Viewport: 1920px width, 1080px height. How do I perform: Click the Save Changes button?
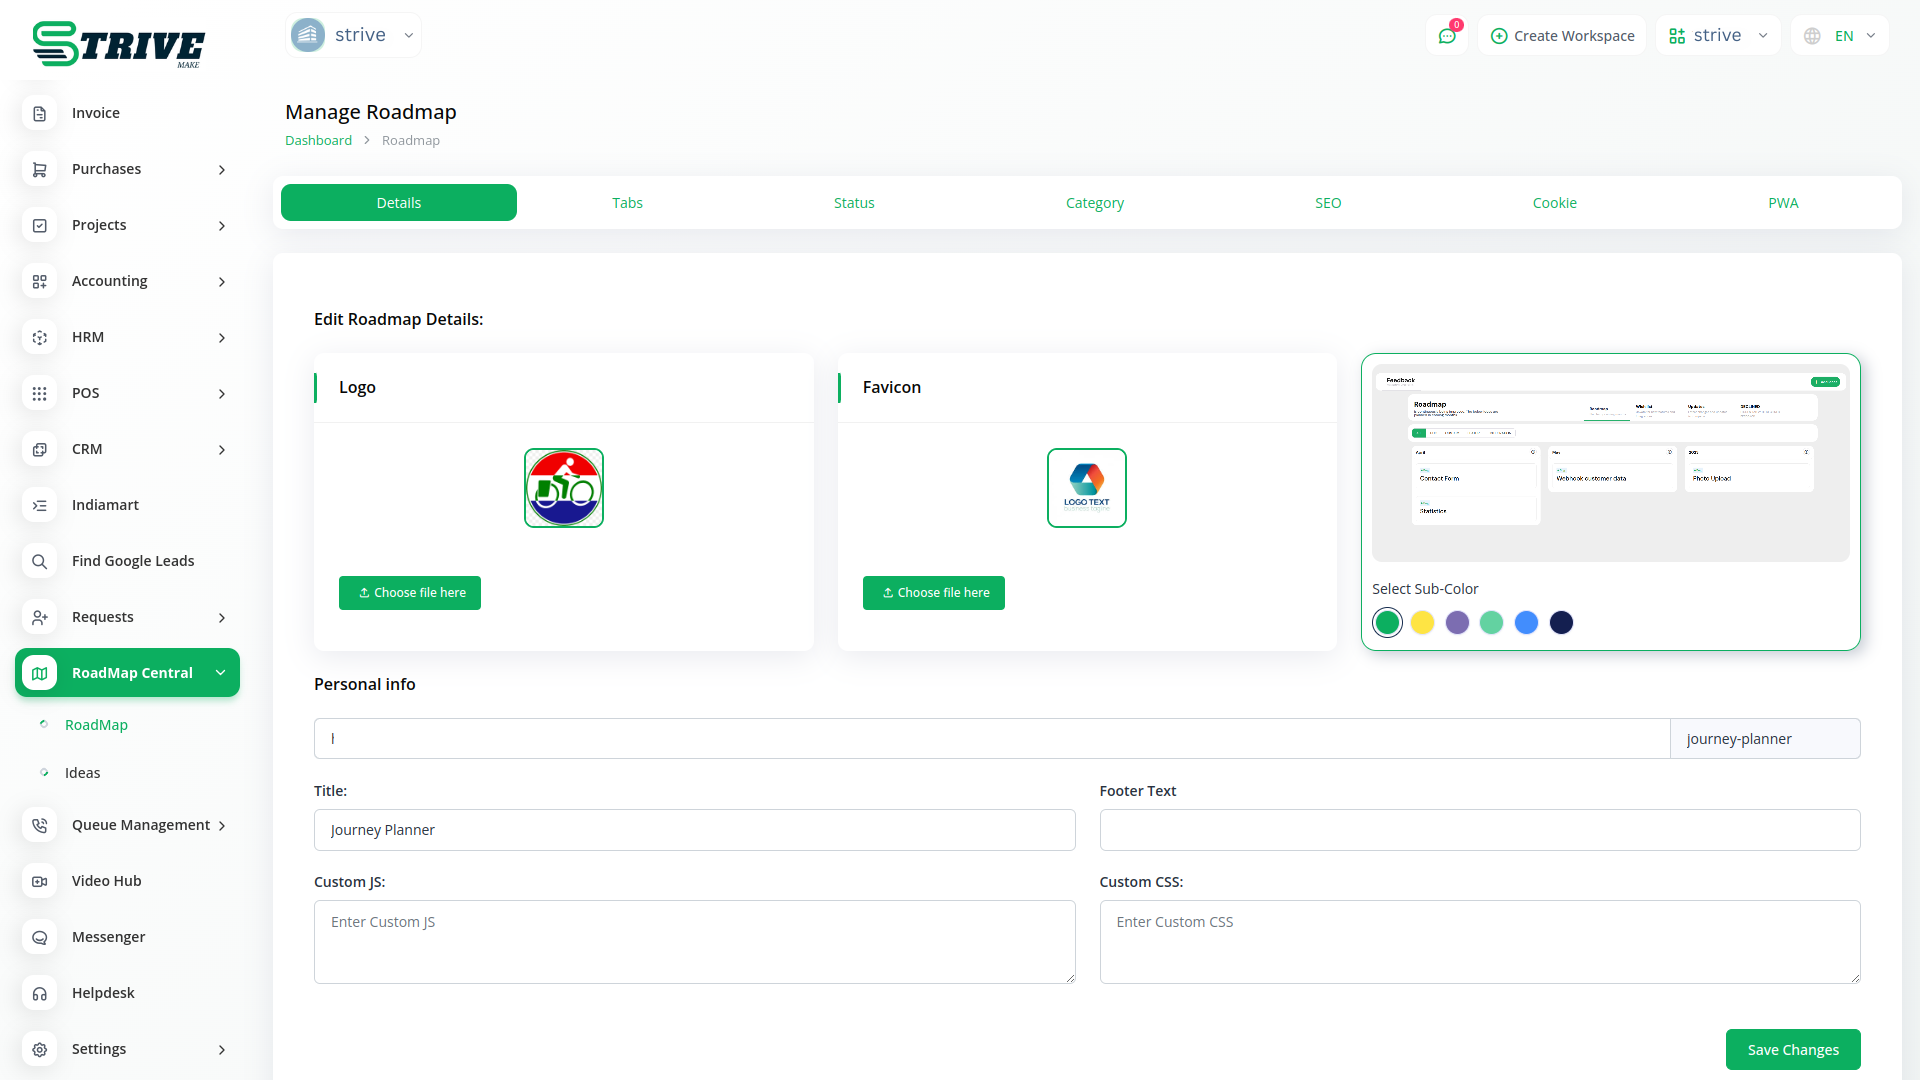click(x=1792, y=1050)
